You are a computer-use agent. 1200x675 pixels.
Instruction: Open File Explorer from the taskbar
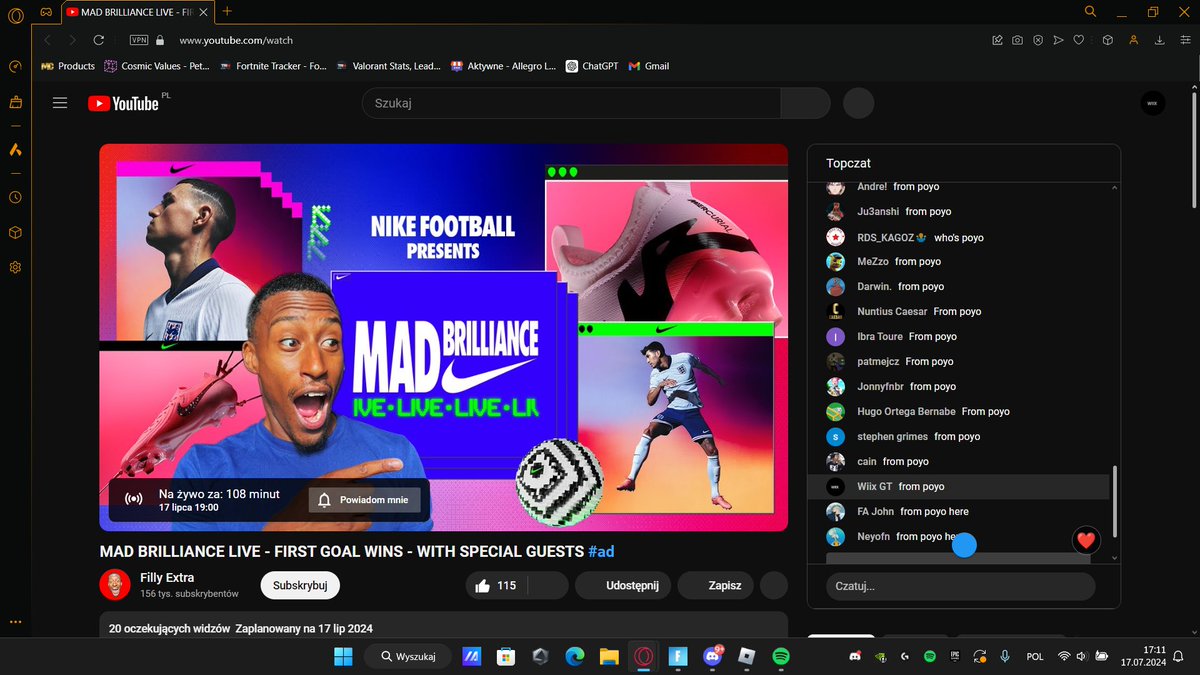tap(609, 656)
